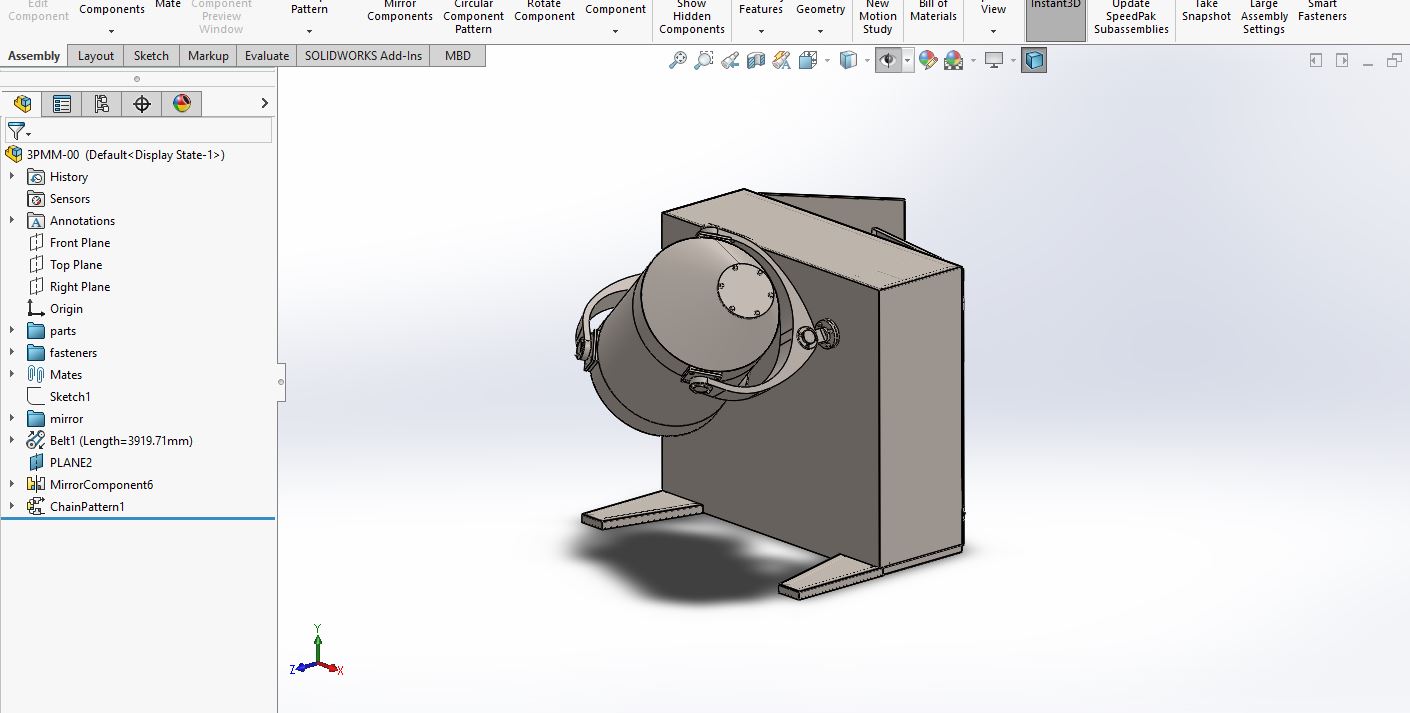Toggle the perspective view cube button
This screenshot has height=713, width=1410.
click(x=1034, y=61)
